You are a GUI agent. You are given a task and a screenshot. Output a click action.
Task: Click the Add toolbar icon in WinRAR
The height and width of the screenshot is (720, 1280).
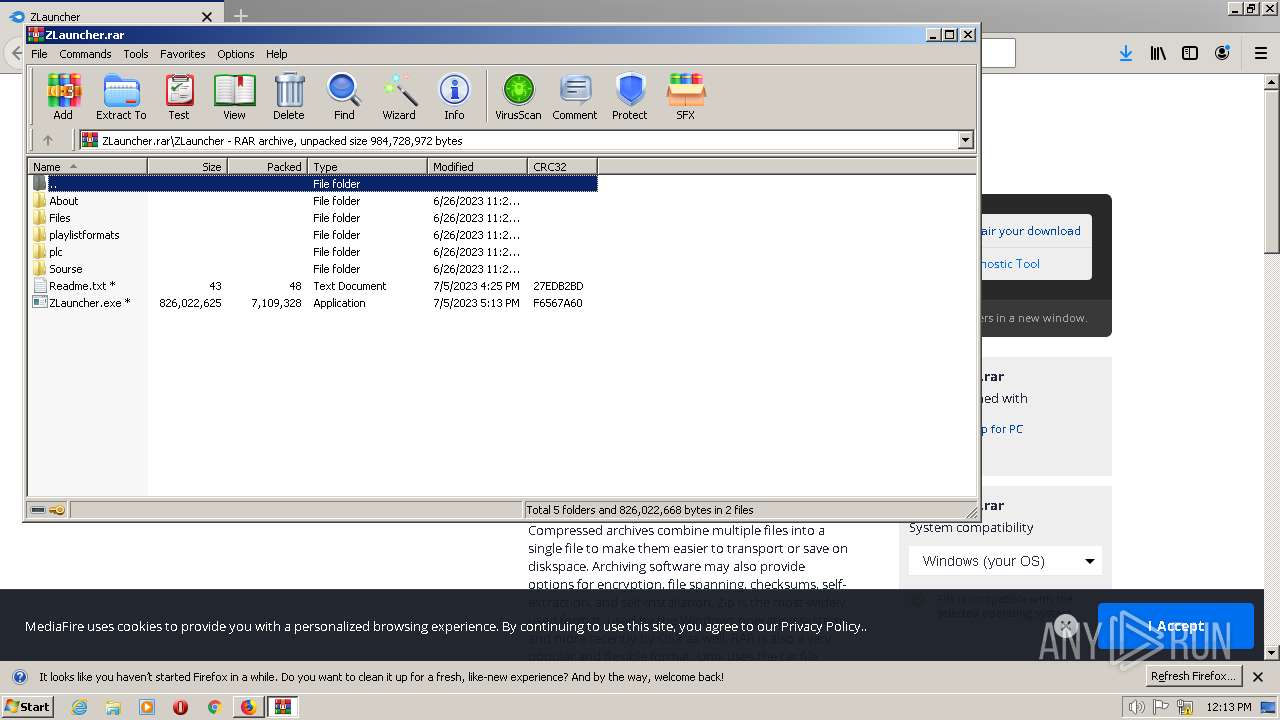click(63, 97)
